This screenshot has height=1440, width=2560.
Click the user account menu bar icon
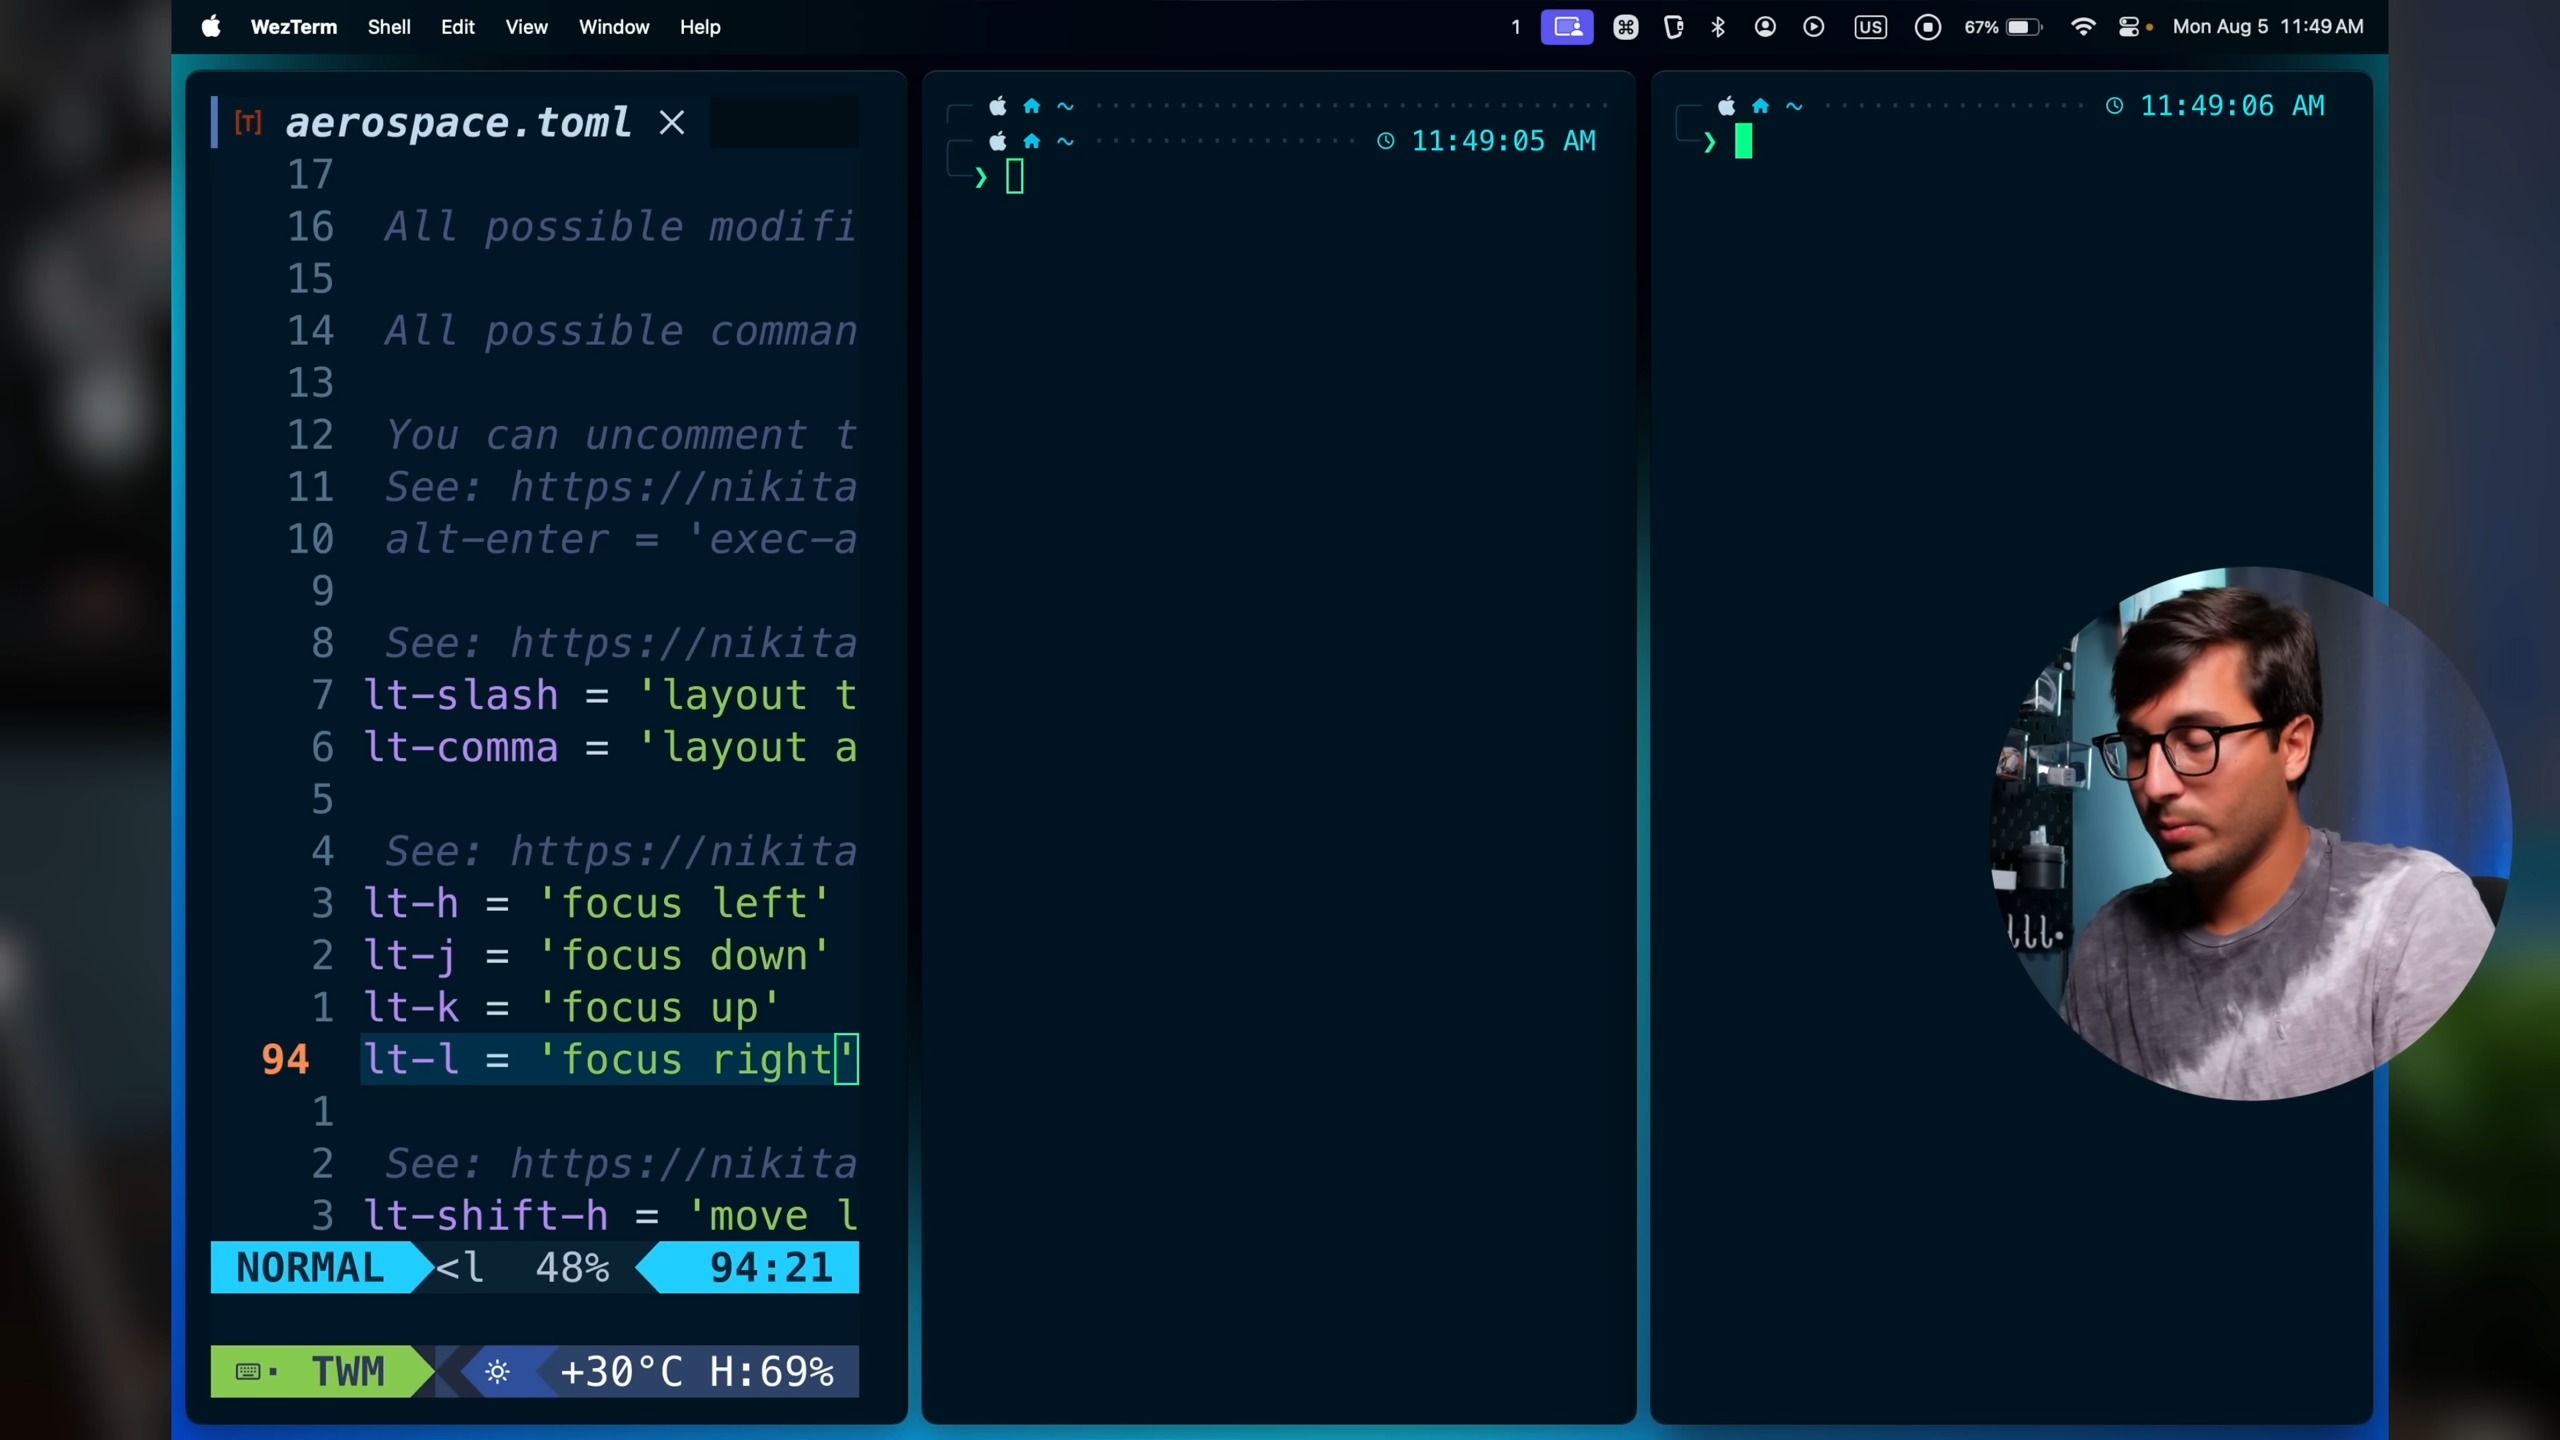point(1765,27)
